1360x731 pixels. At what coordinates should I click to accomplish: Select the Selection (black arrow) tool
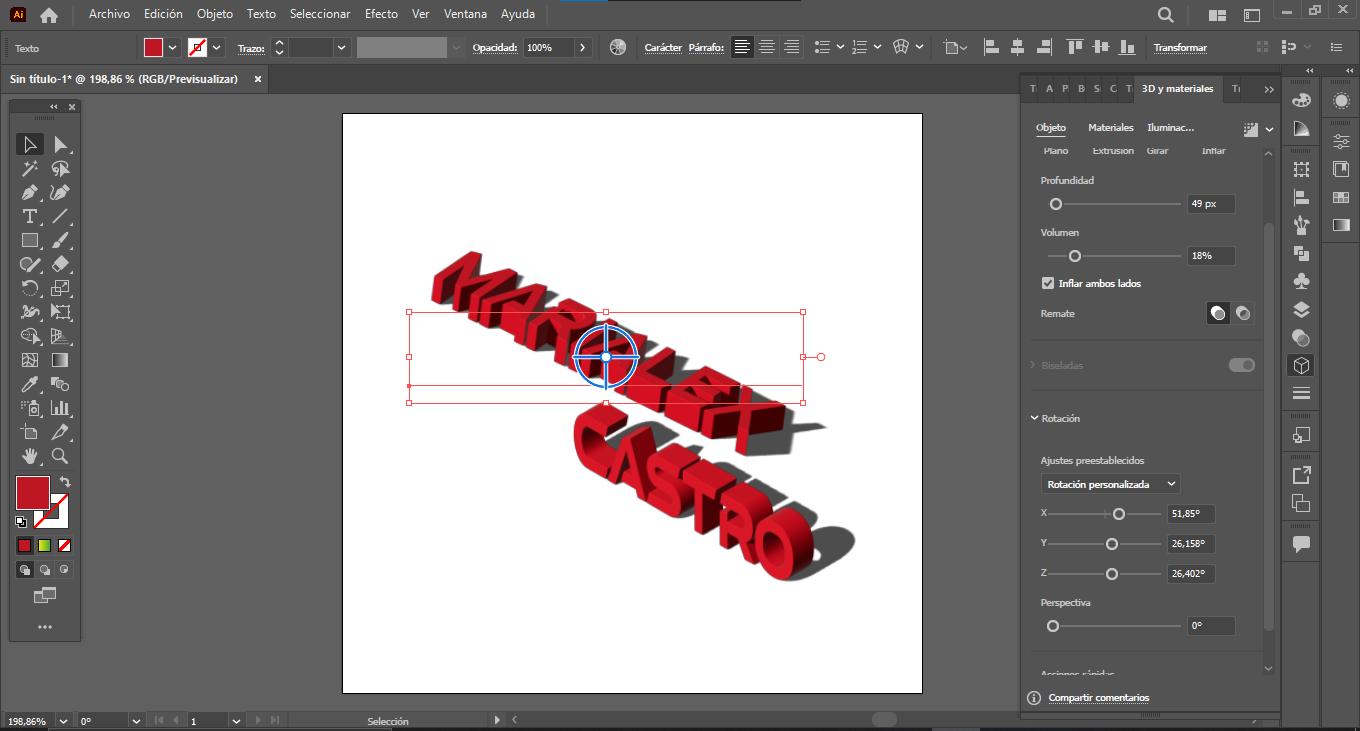click(30, 145)
